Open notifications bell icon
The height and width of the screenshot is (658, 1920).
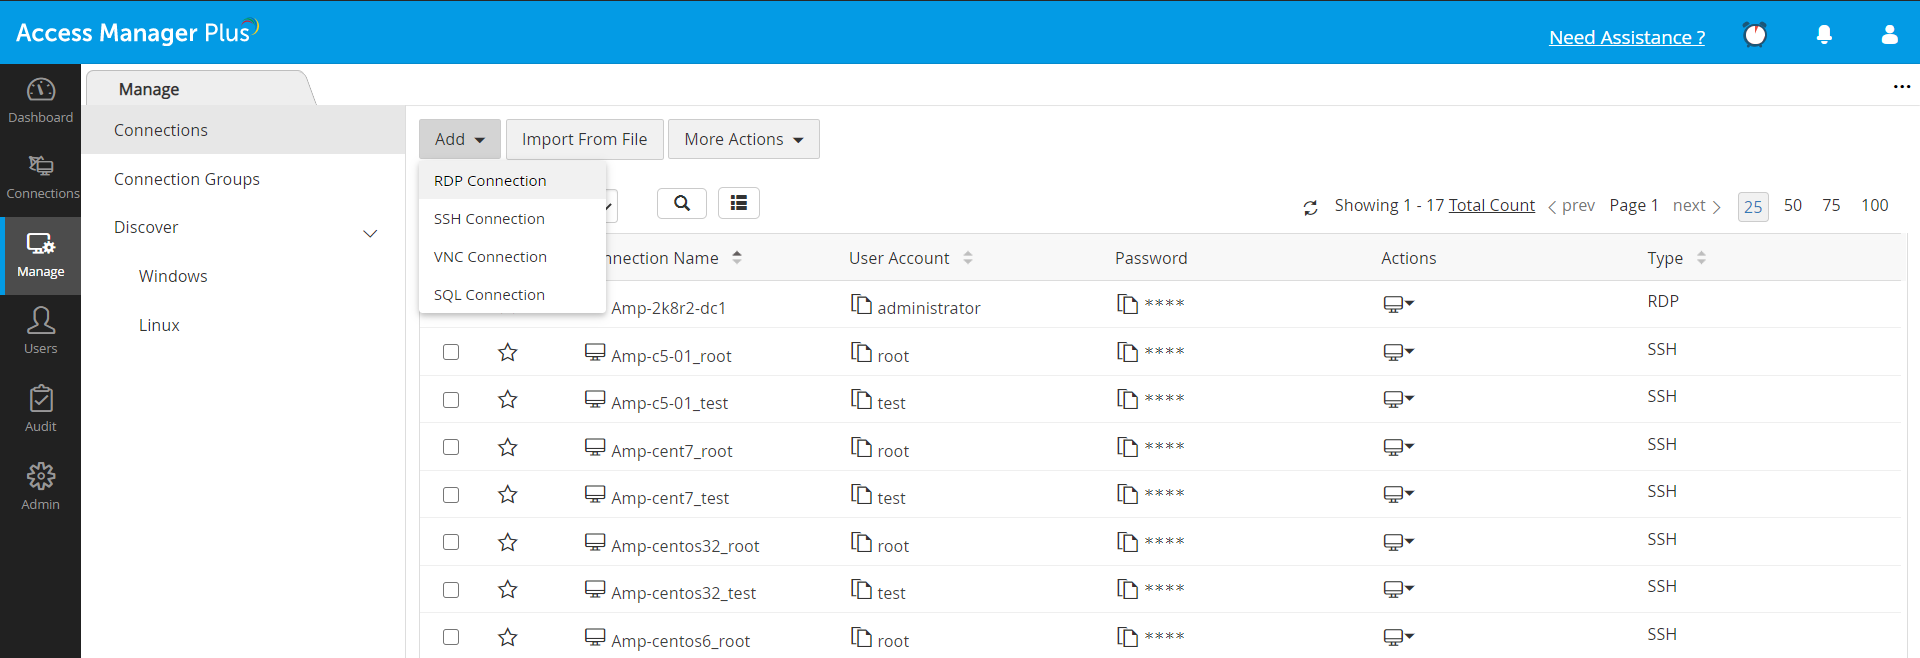click(1824, 35)
